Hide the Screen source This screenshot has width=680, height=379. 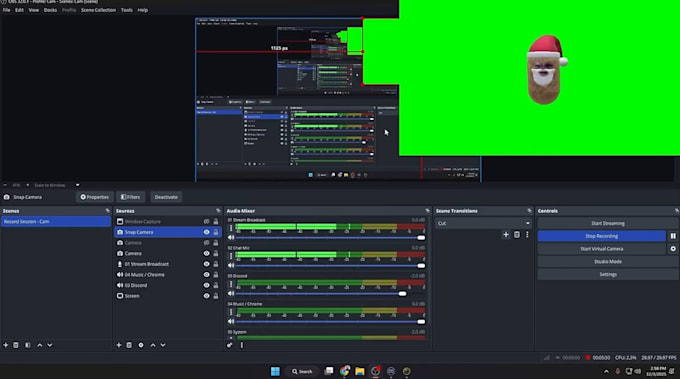click(x=206, y=296)
